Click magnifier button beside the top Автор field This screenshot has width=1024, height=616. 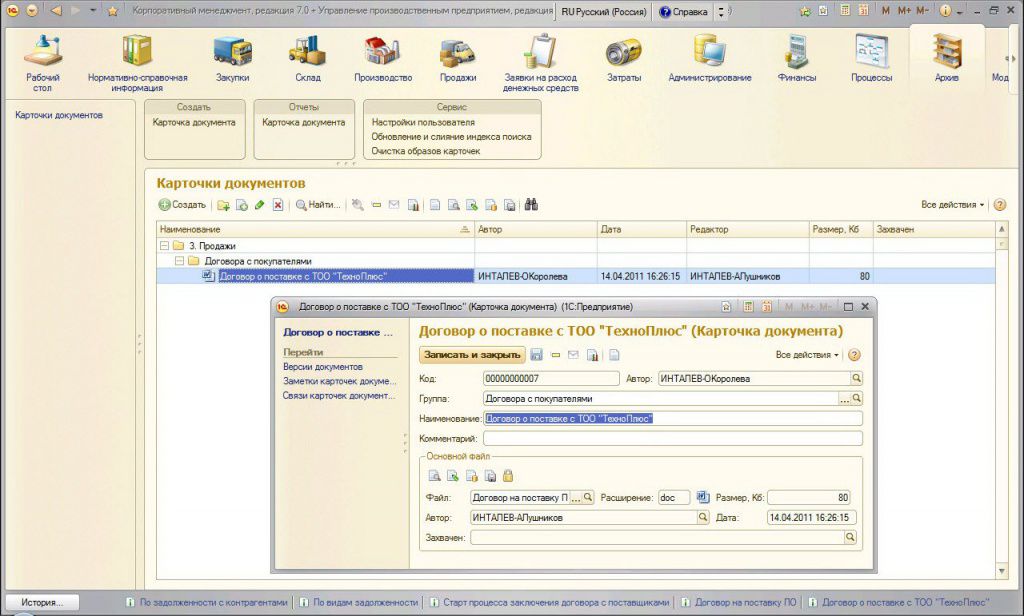[x=856, y=378]
